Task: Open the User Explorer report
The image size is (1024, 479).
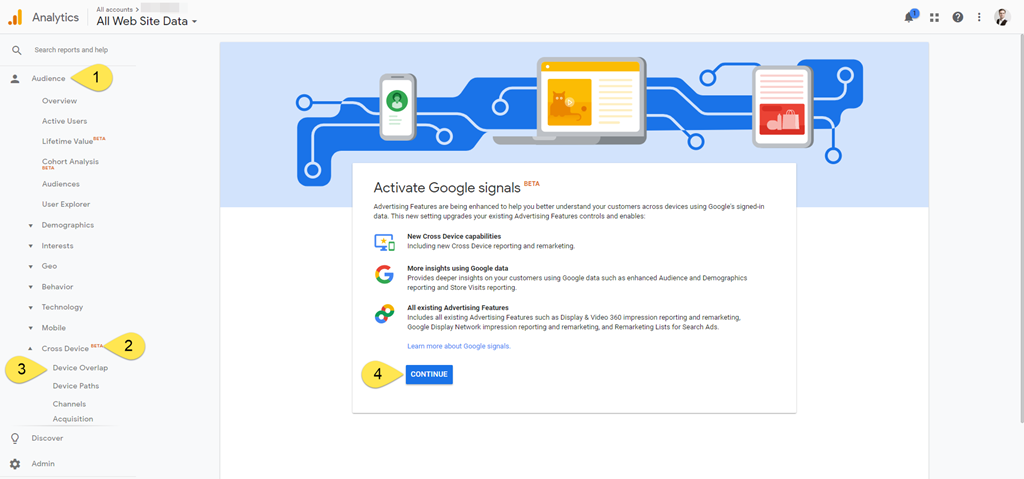Action: tap(66, 205)
